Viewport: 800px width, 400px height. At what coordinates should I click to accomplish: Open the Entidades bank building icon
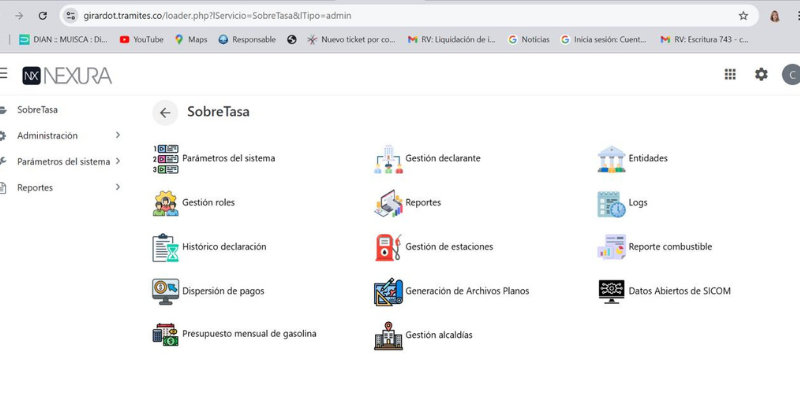[x=611, y=158]
